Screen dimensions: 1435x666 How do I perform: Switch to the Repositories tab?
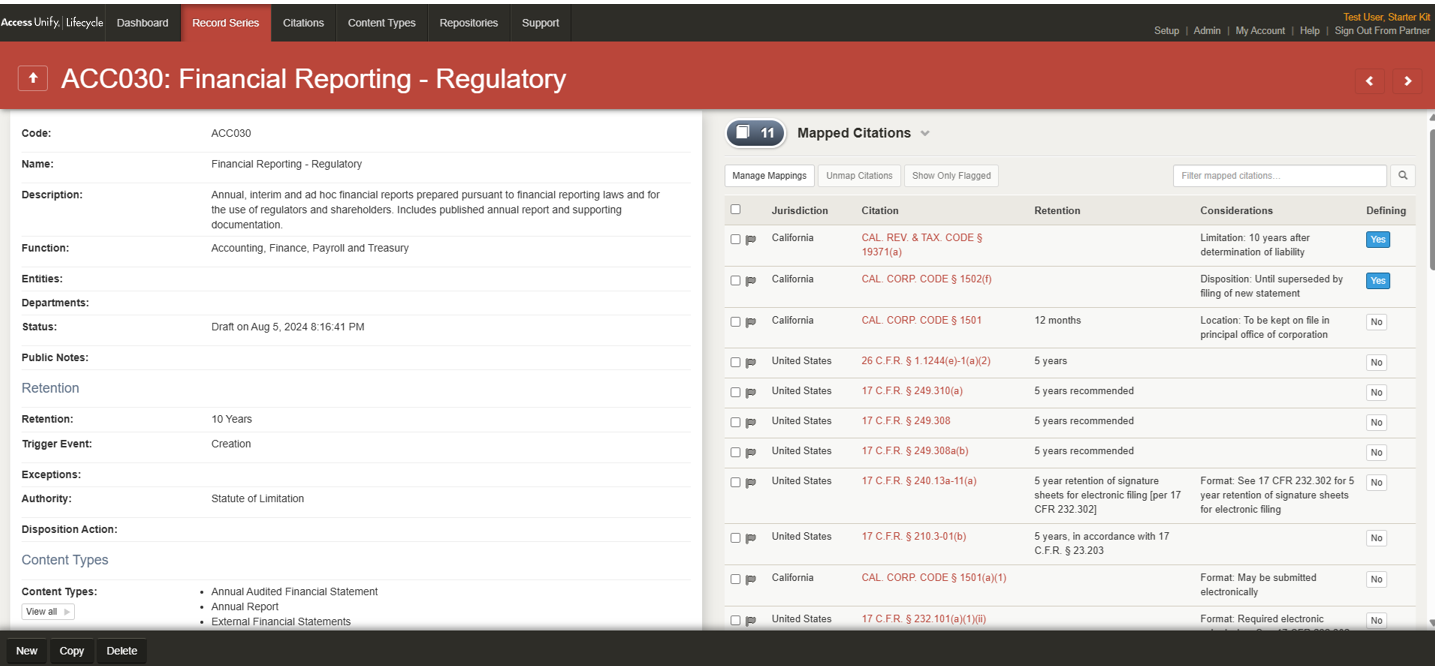point(468,23)
